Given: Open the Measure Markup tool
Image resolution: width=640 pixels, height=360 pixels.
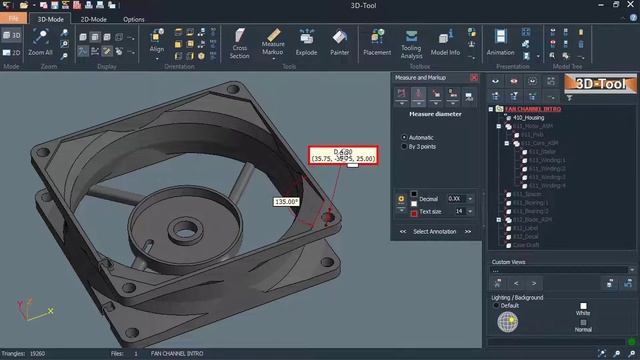Looking at the screenshot, I should [x=273, y=42].
